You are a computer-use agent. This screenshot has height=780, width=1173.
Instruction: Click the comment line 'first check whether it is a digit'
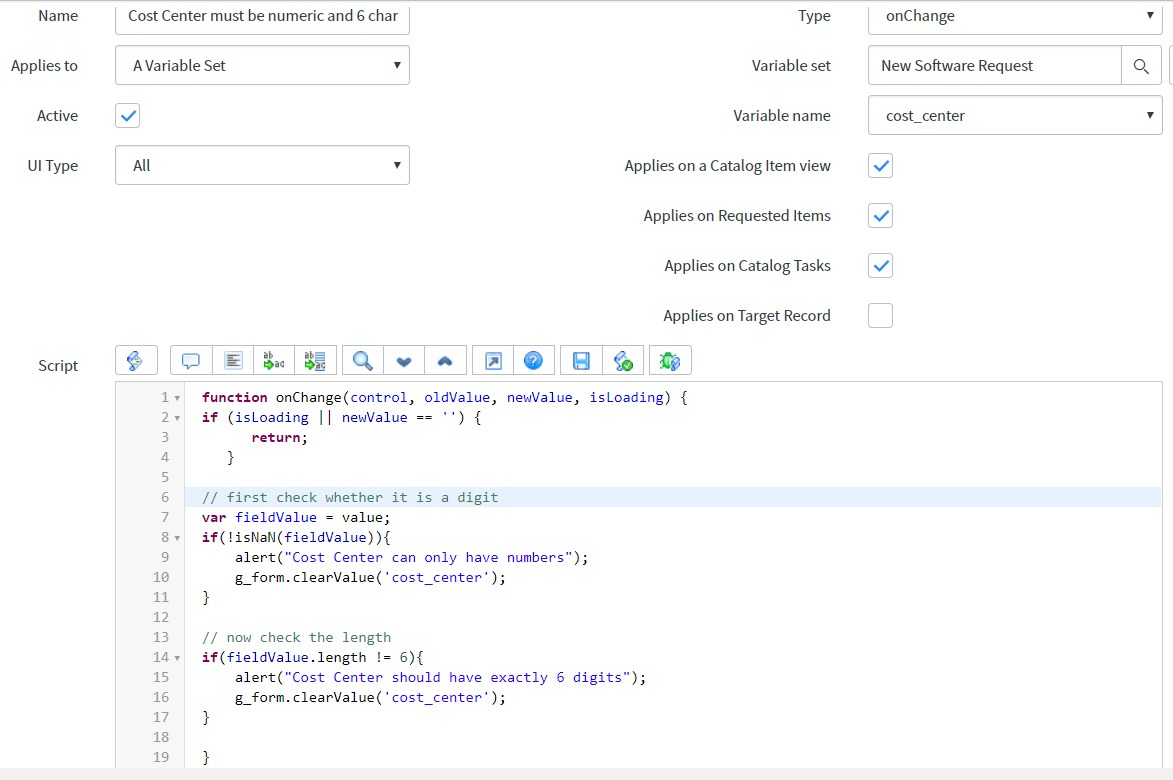pos(350,497)
